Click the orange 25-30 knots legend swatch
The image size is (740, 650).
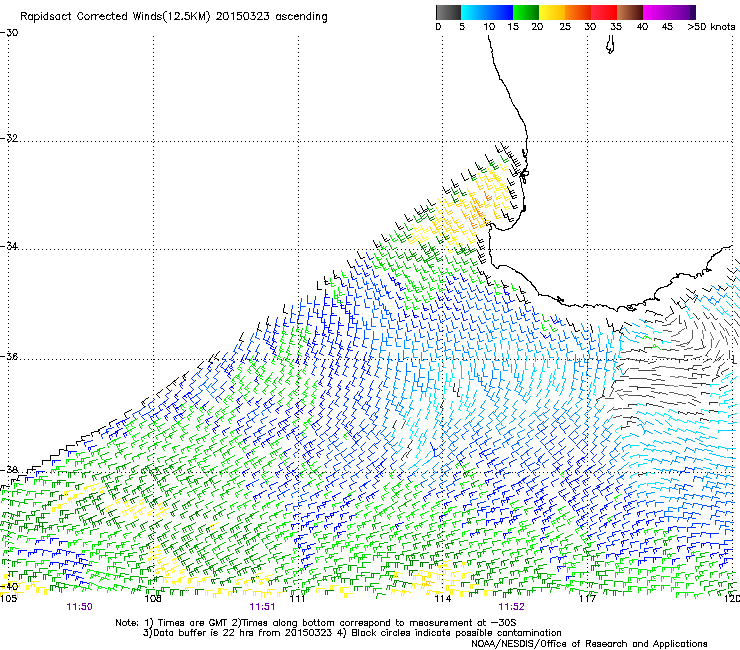[578, 12]
